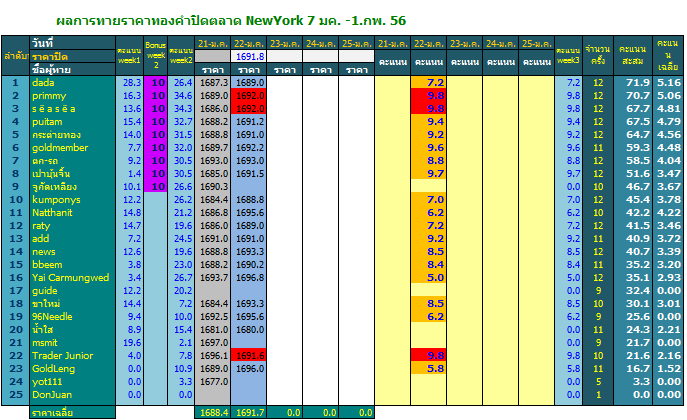Select the 'yot111' name cell
This screenshot has height=420, width=687.
coord(72,381)
